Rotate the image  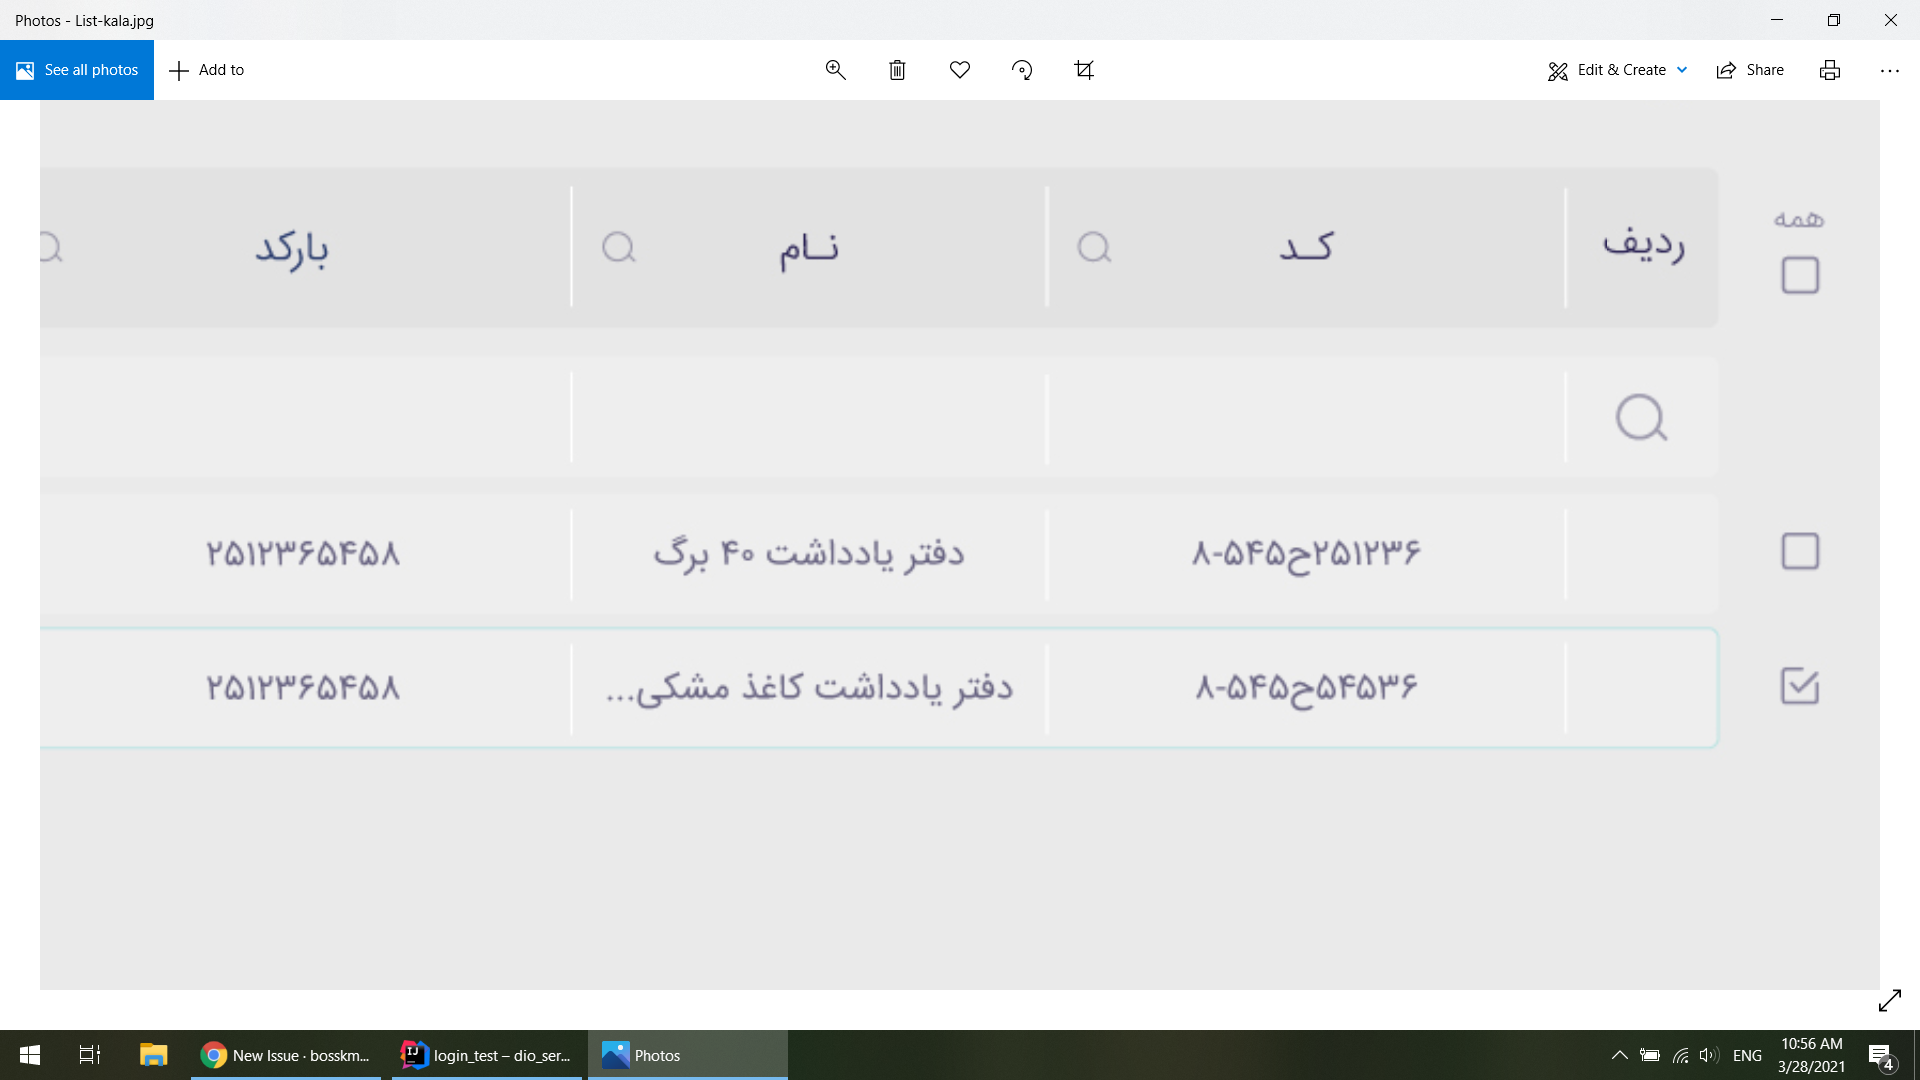[x=1022, y=70]
